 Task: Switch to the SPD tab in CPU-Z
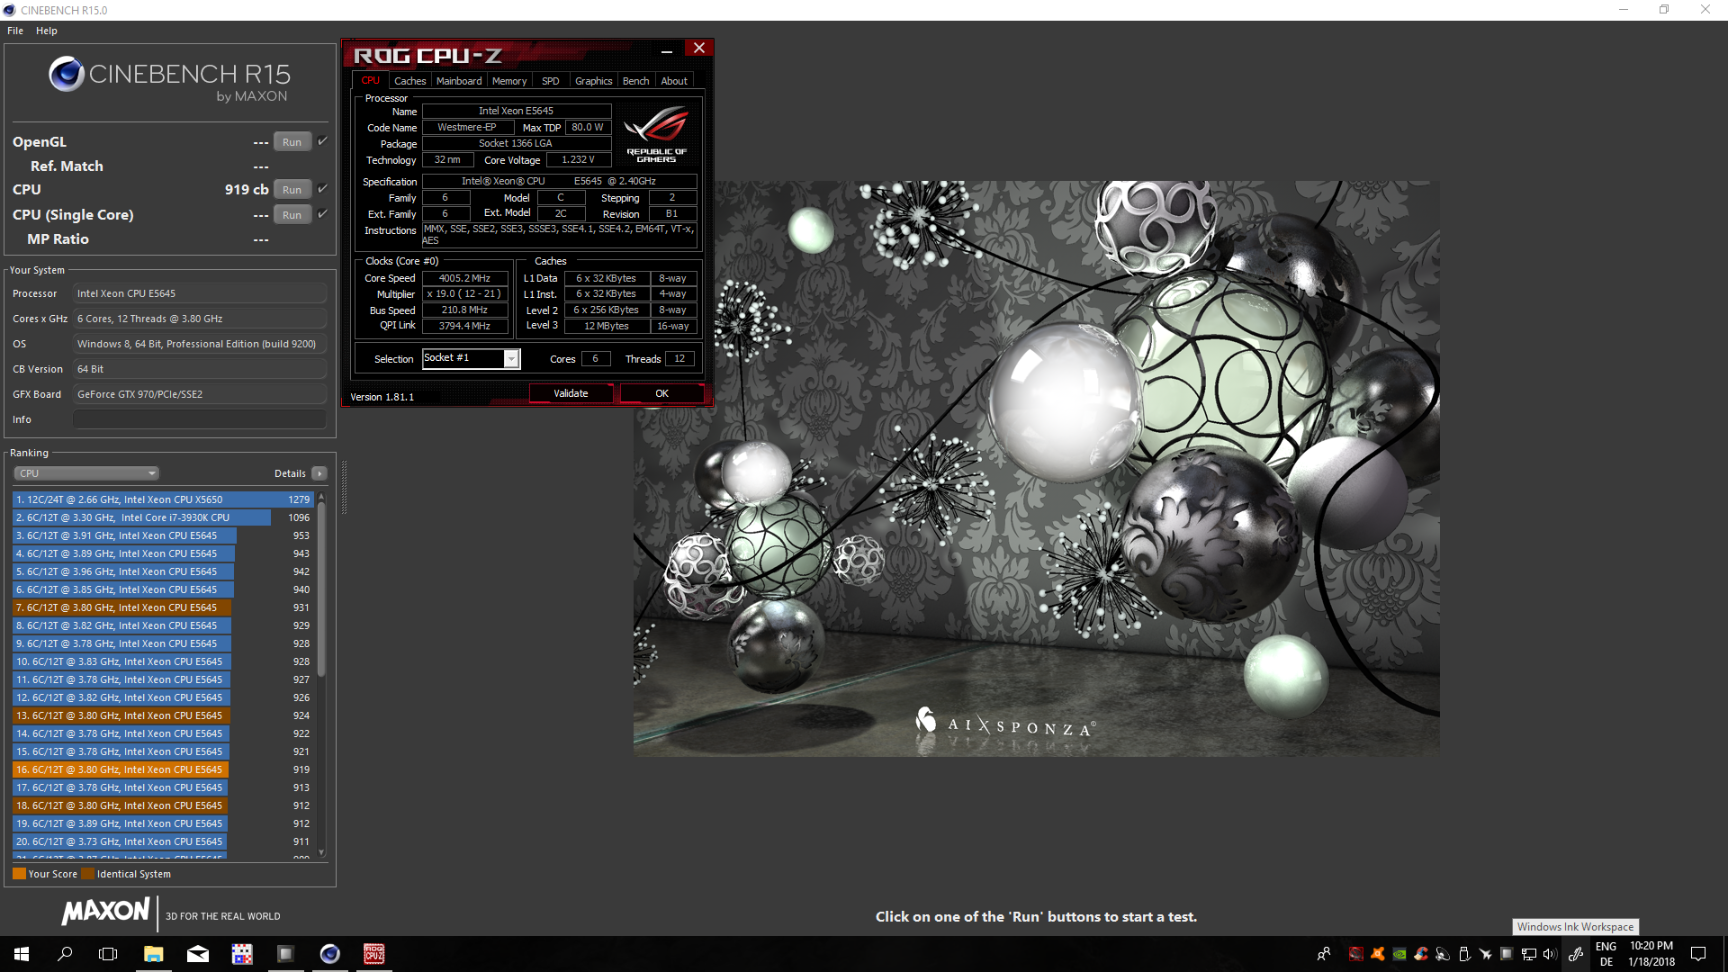(550, 81)
